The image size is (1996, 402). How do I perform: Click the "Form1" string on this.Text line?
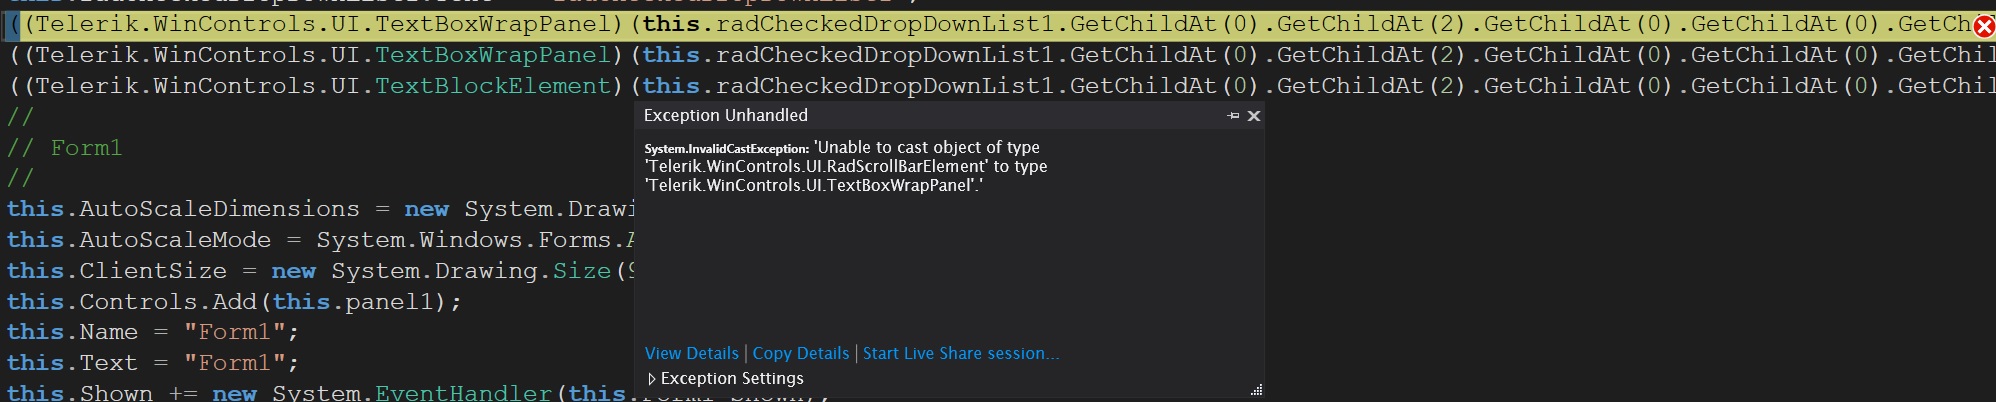click(x=240, y=363)
